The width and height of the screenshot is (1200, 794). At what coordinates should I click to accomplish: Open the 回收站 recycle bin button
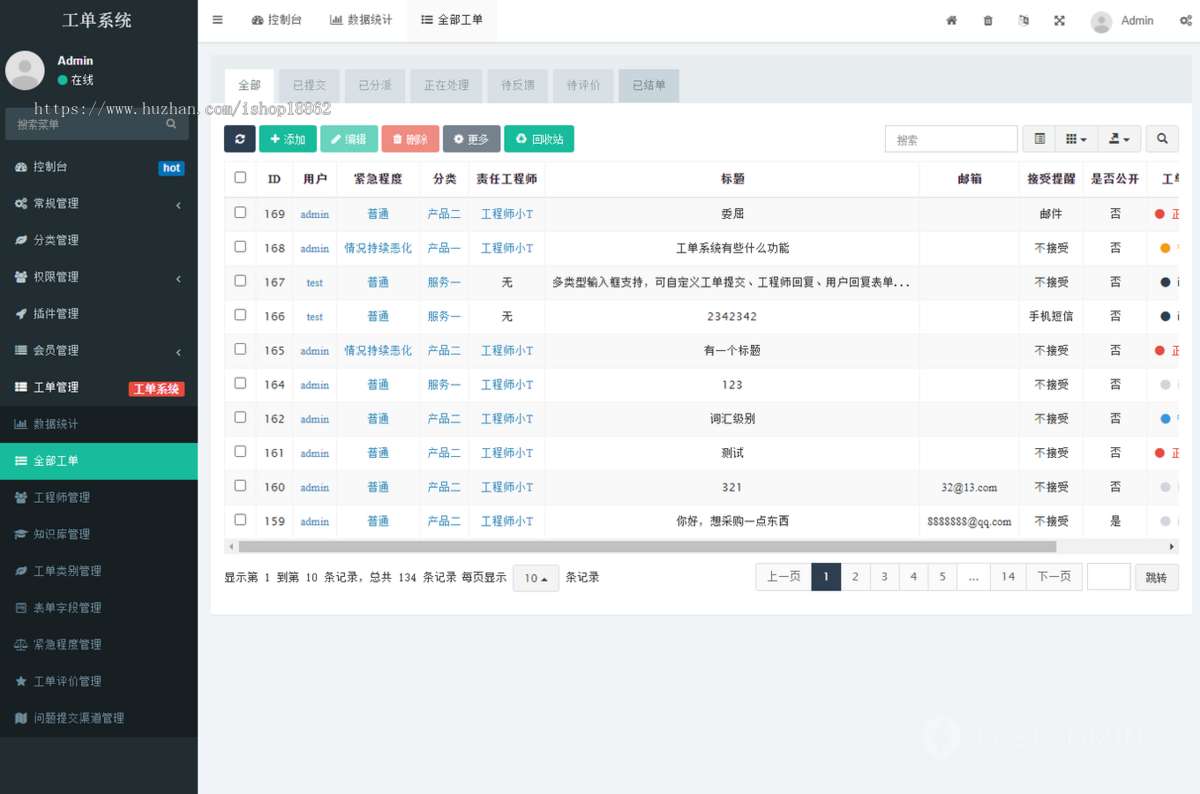click(x=539, y=139)
